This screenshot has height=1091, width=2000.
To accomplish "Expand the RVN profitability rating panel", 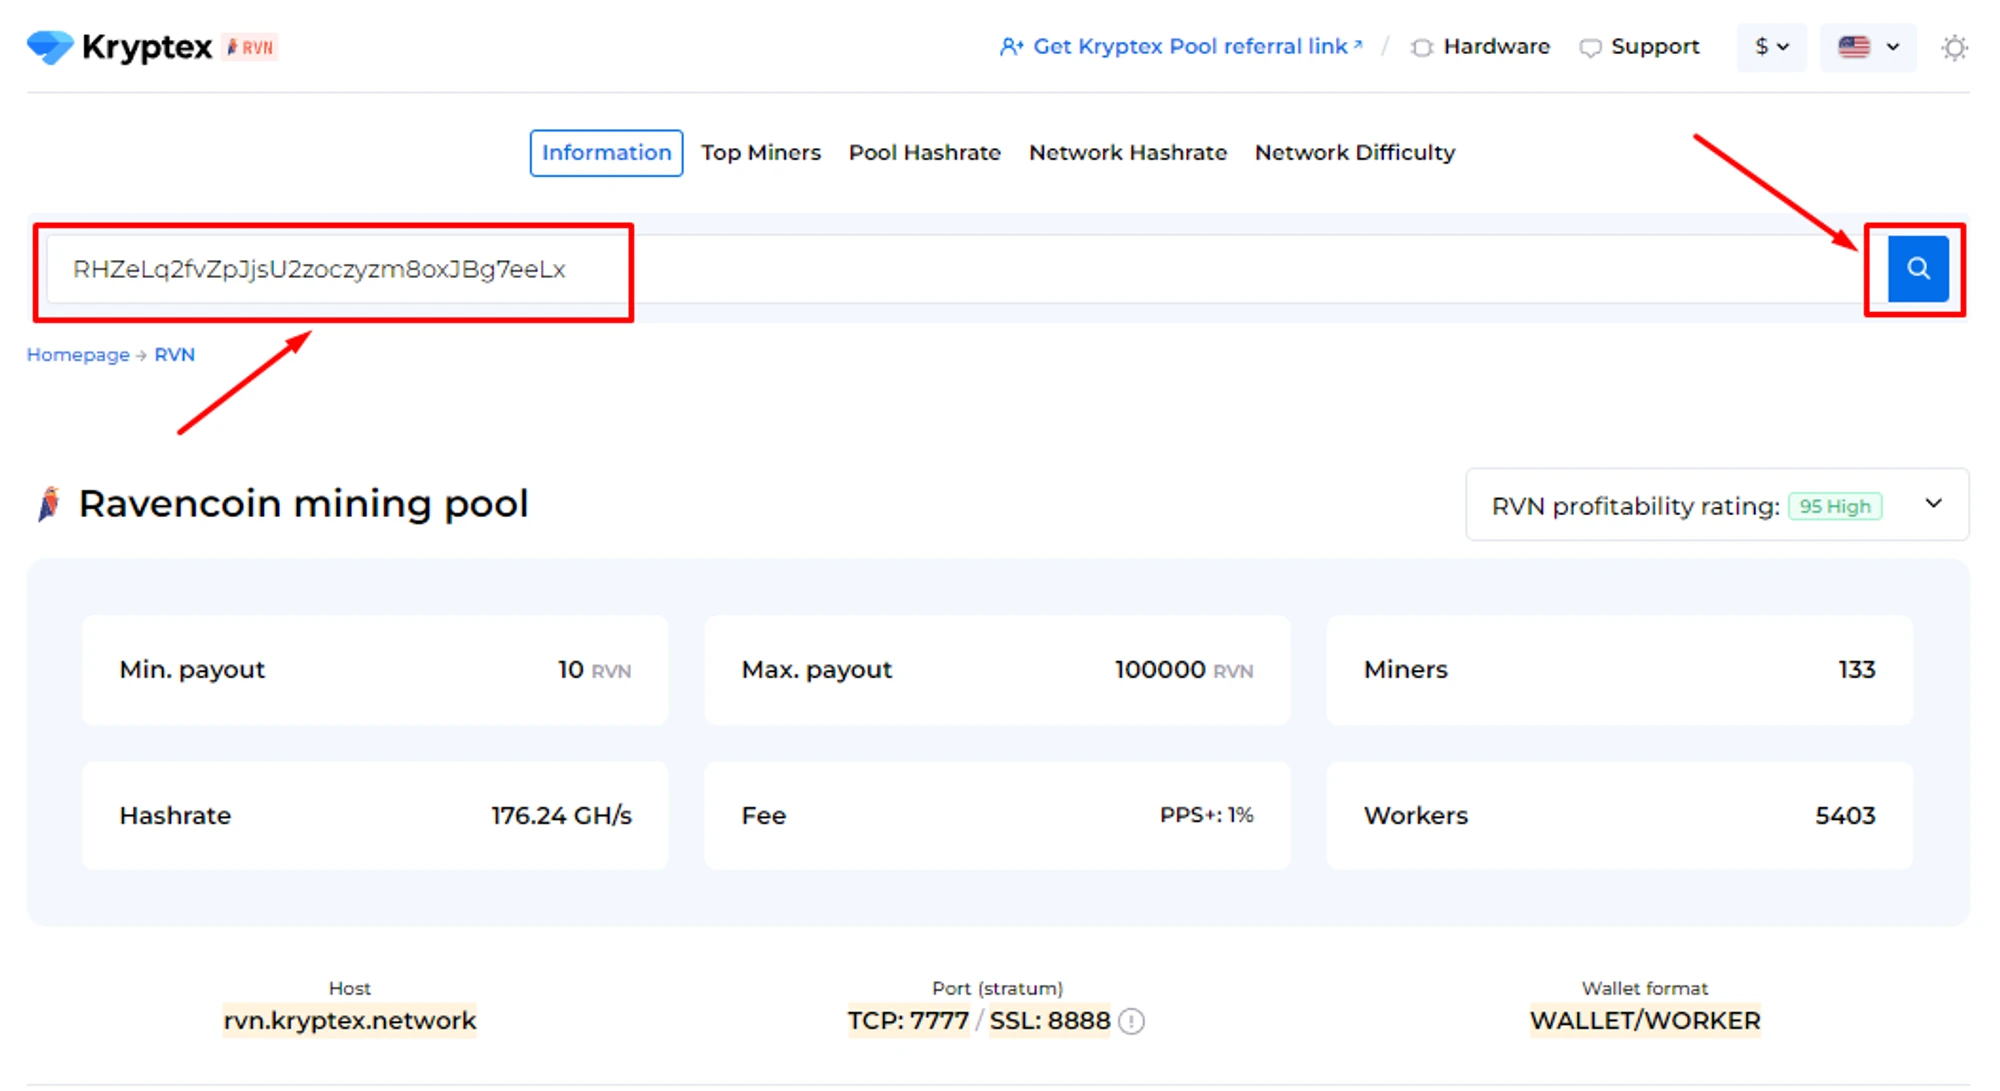I will 1933,504.
